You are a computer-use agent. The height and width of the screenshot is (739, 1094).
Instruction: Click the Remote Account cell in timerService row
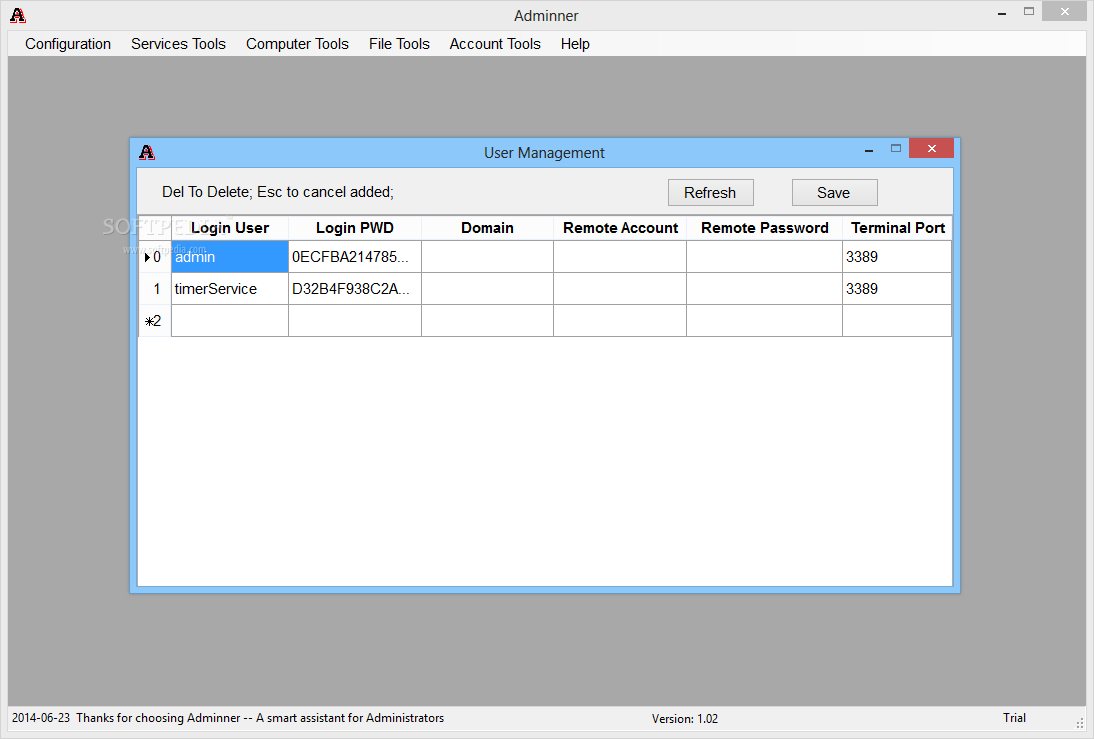[620, 289]
